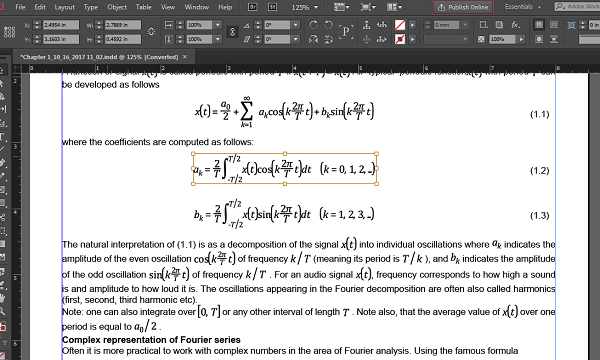Image resolution: width=600 pixels, height=360 pixels.
Task: Select the Type tool
Action: point(2,137)
